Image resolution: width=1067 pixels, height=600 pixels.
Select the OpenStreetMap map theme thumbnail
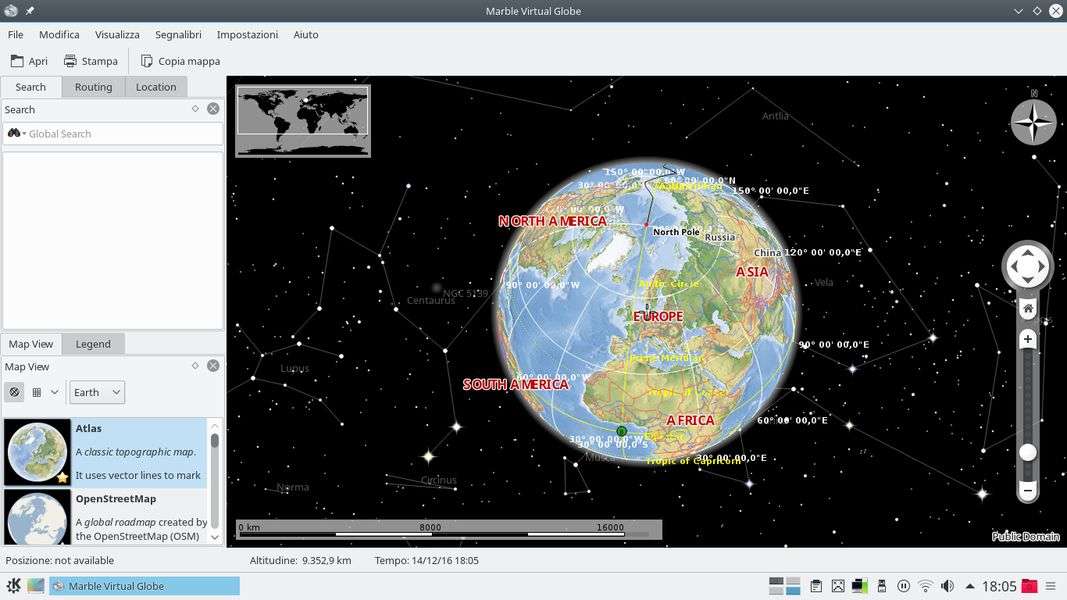38,517
